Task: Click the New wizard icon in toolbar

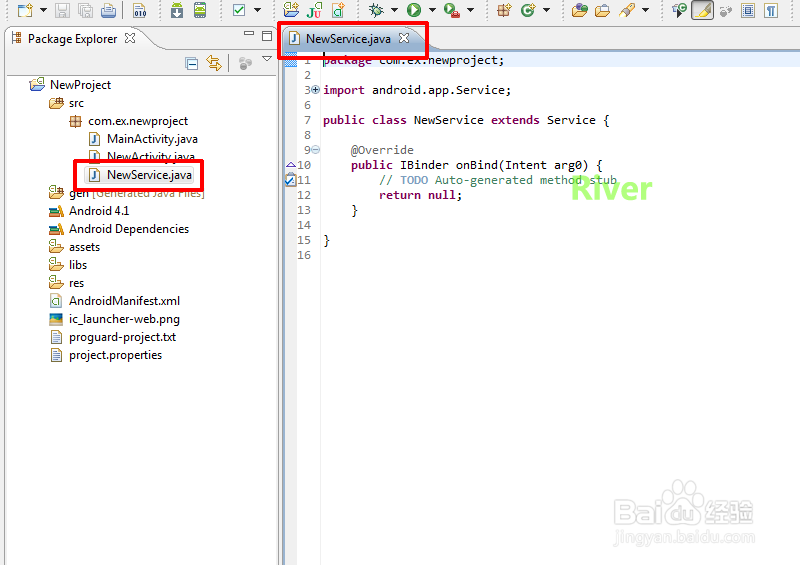Action: (25, 10)
